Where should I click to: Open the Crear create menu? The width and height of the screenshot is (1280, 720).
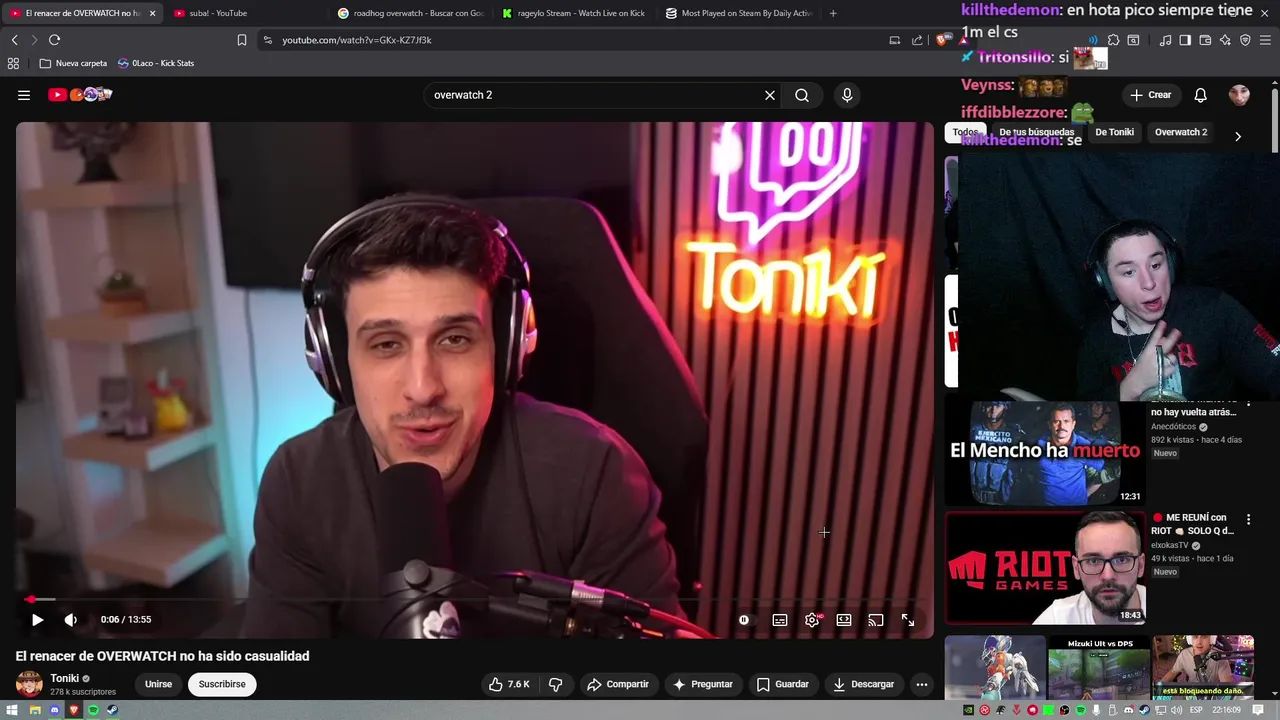(x=1151, y=95)
